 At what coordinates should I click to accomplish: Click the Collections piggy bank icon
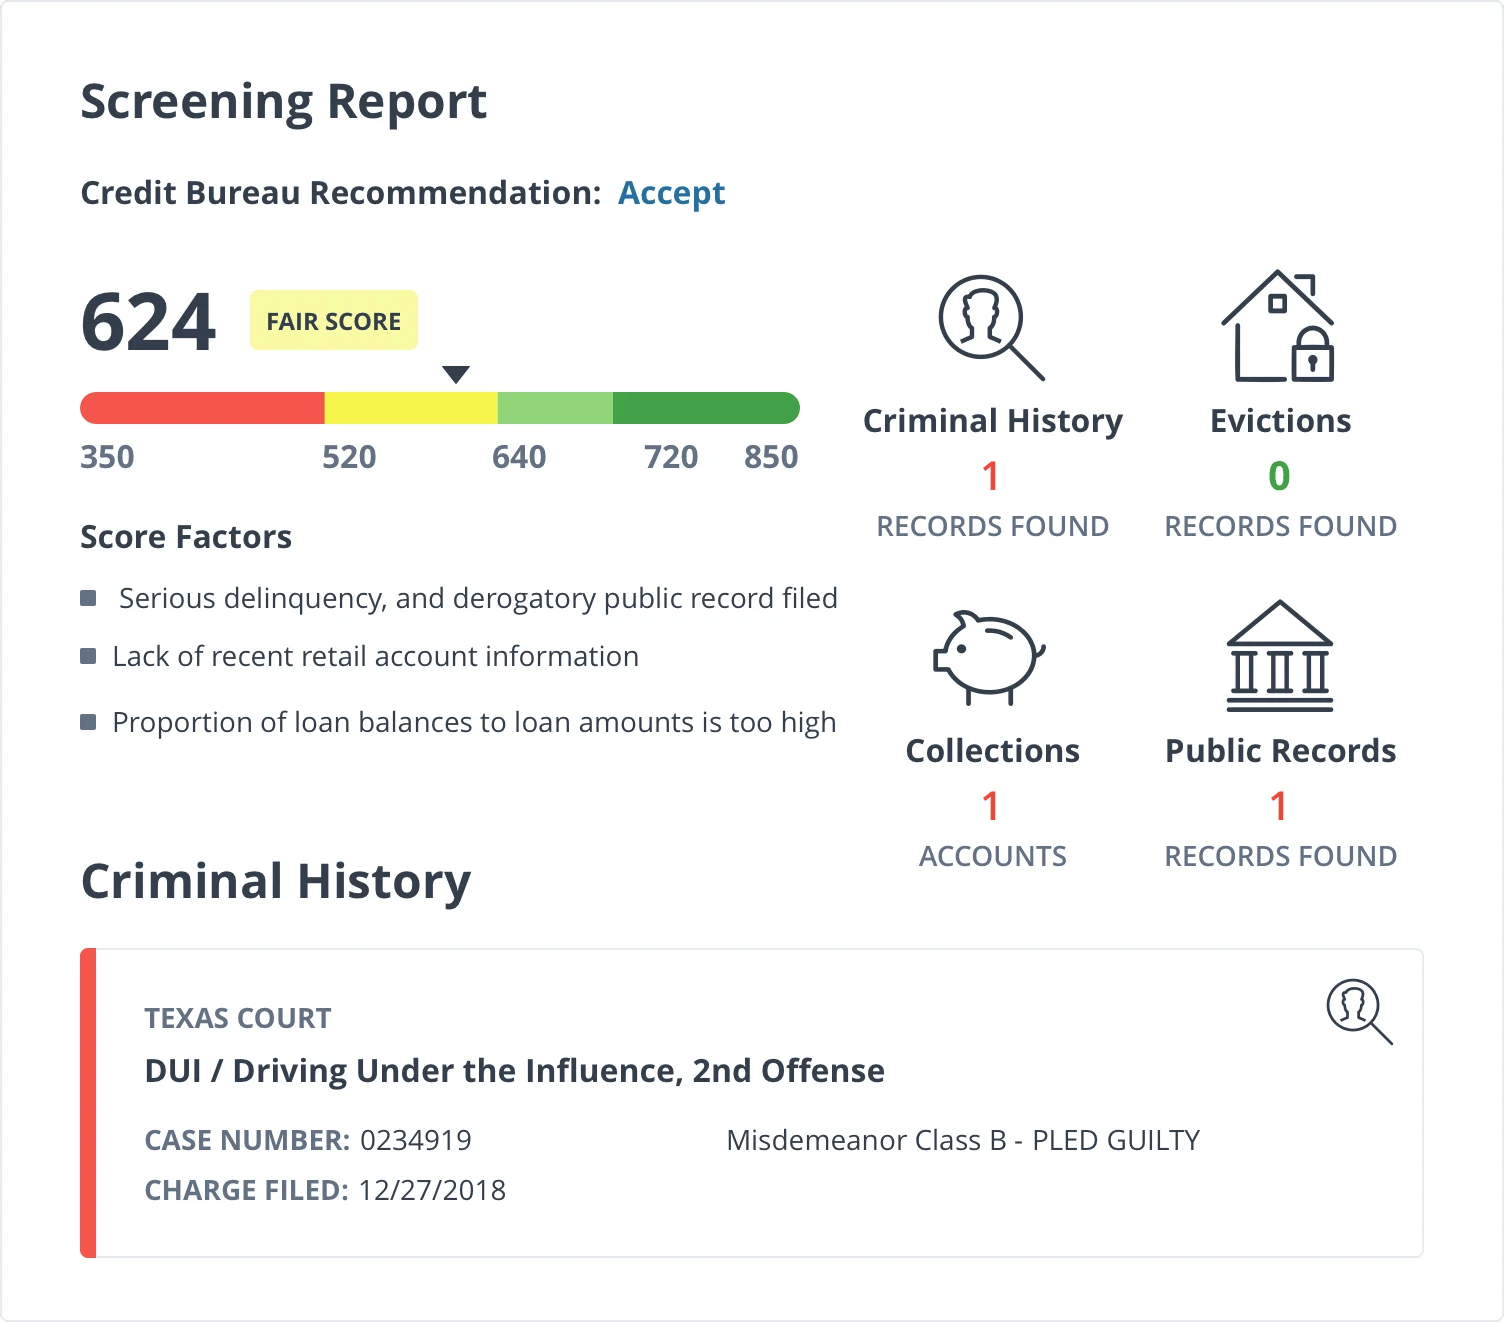pyautogui.click(x=990, y=657)
